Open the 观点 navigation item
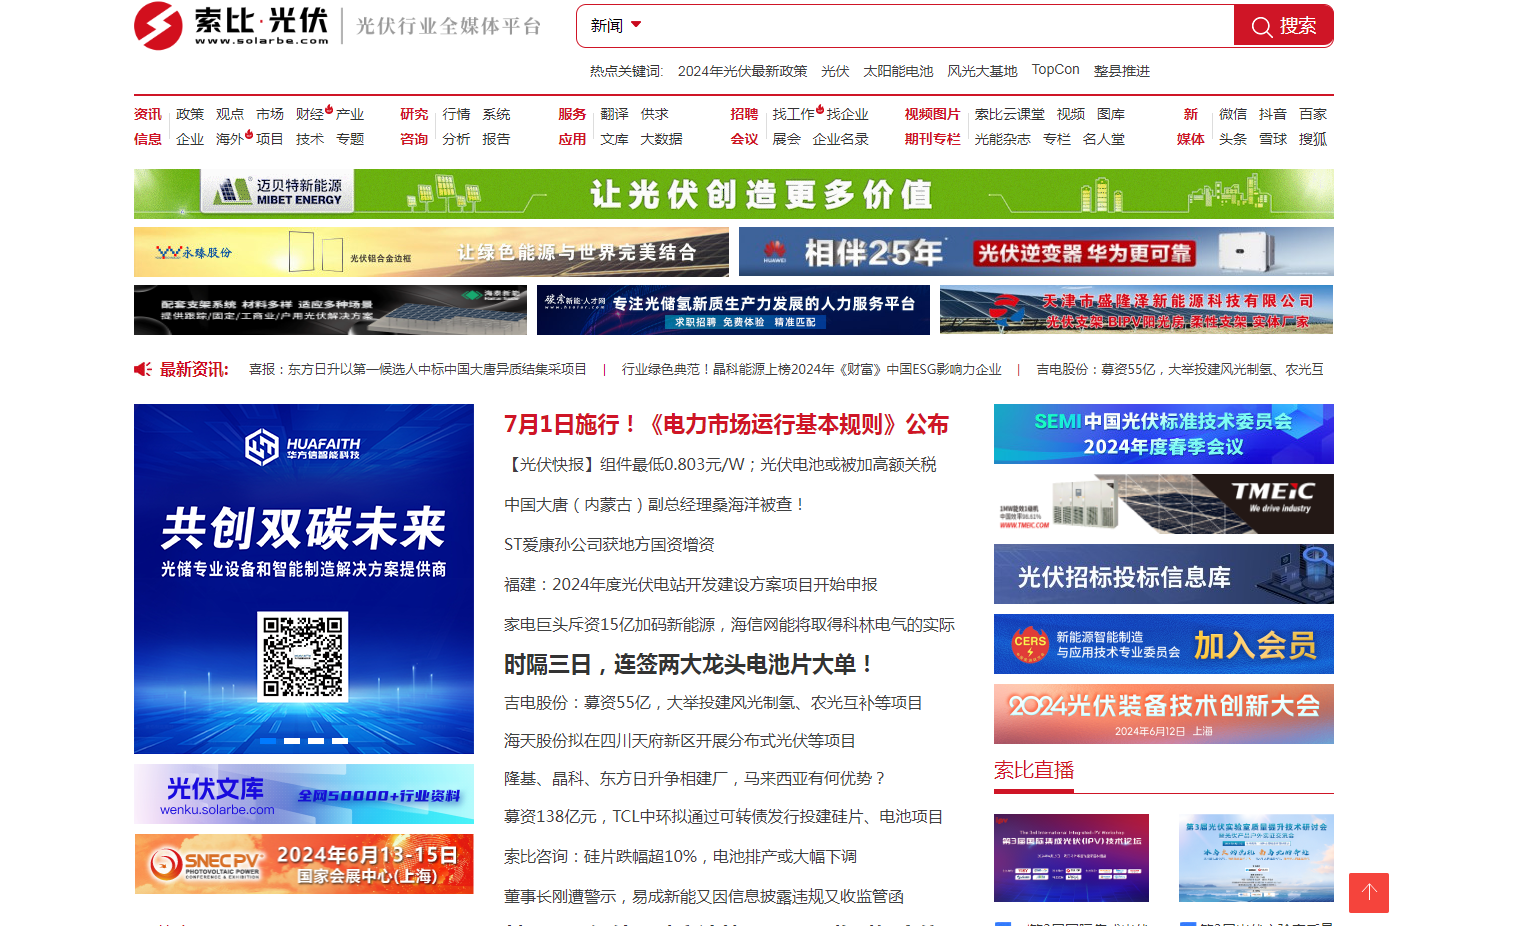1520x926 pixels. pos(230,114)
